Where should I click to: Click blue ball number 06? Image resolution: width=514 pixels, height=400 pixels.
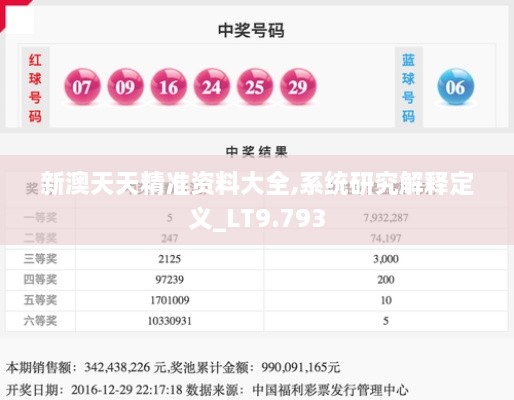[456, 87]
